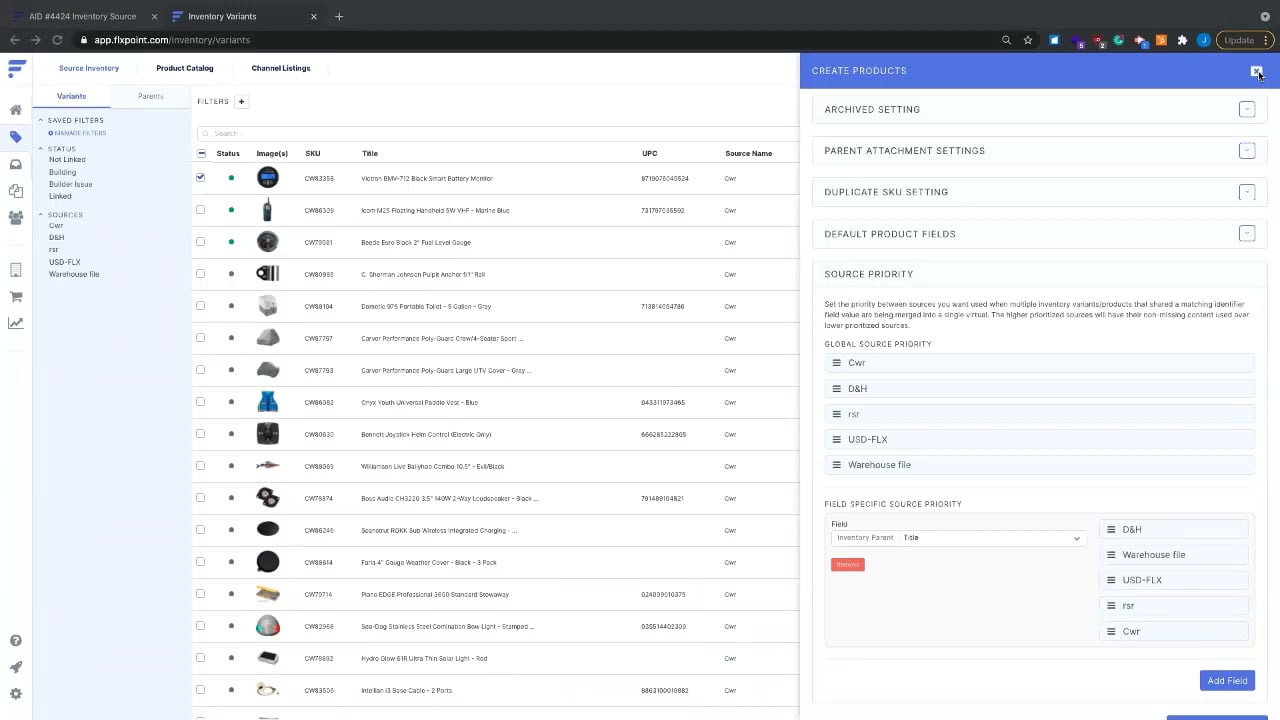Check the Dometic 975 Portable Toilet checkbox
Viewport: 1280px width, 720px height.
(x=201, y=306)
